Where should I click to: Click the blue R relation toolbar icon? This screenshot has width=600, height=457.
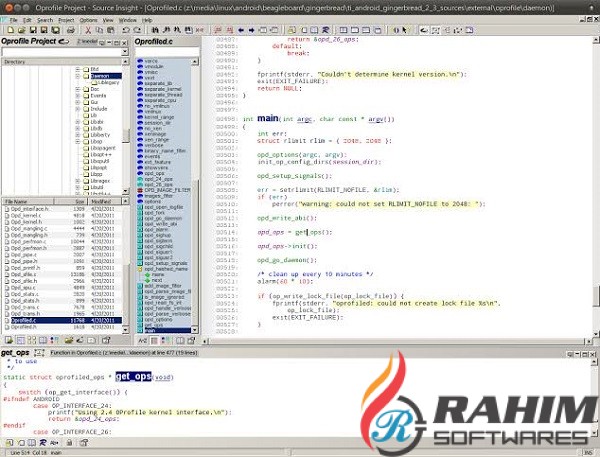[x=326, y=30]
